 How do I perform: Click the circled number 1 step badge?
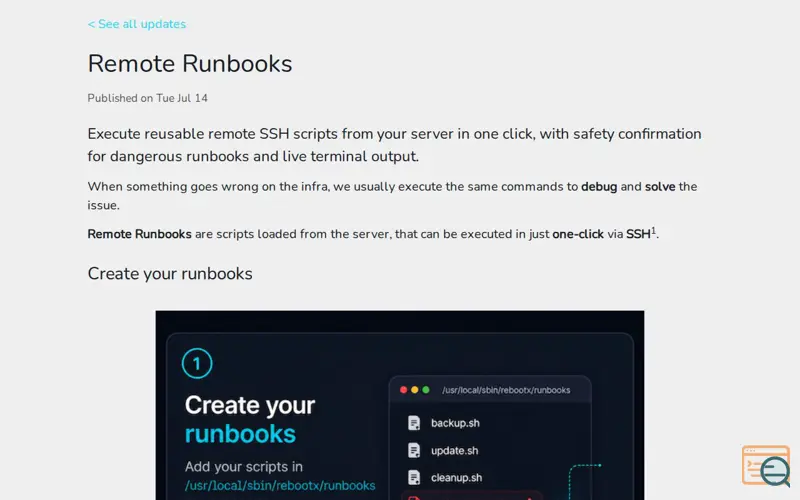(x=197, y=363)
